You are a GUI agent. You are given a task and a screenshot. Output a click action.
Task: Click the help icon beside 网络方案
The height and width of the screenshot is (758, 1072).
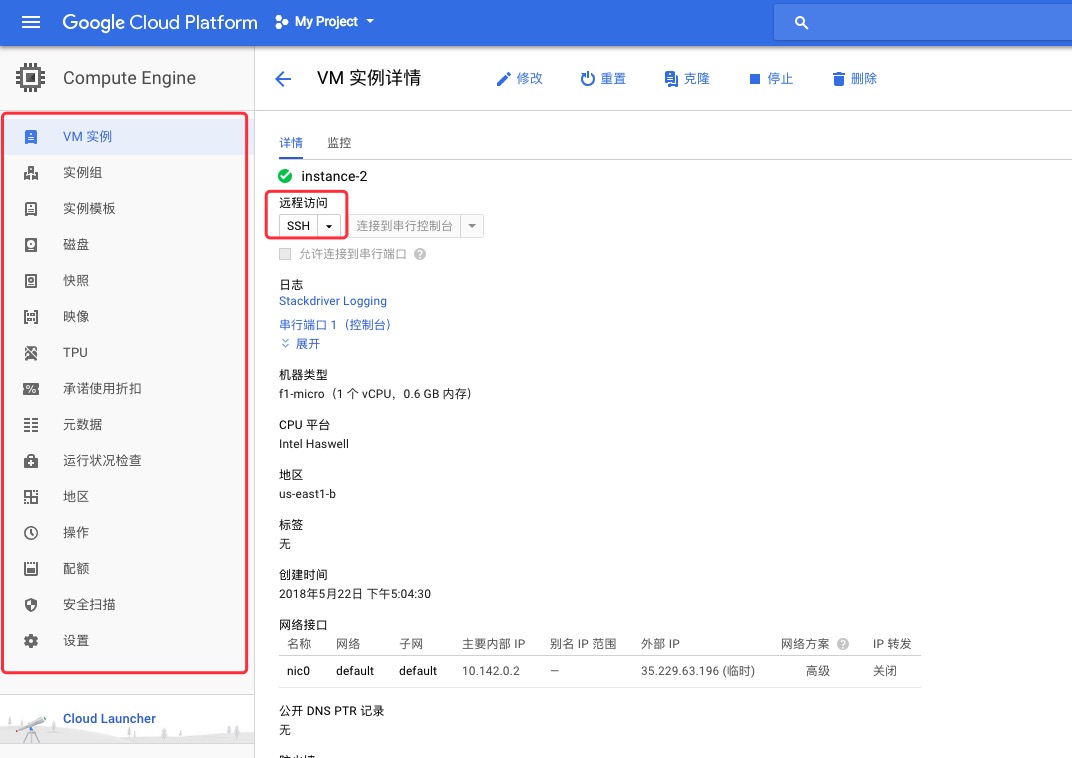(843, 644)
